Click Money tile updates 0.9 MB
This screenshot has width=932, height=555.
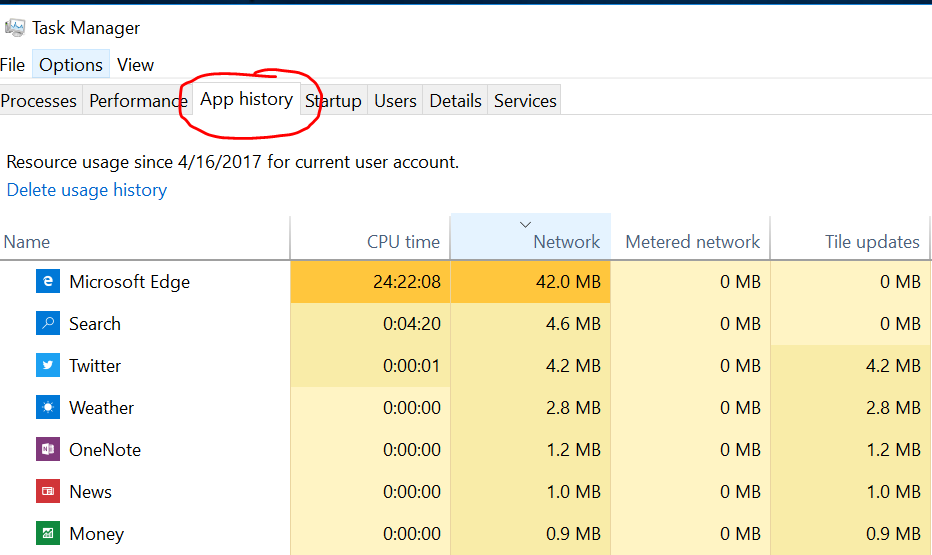893,534
